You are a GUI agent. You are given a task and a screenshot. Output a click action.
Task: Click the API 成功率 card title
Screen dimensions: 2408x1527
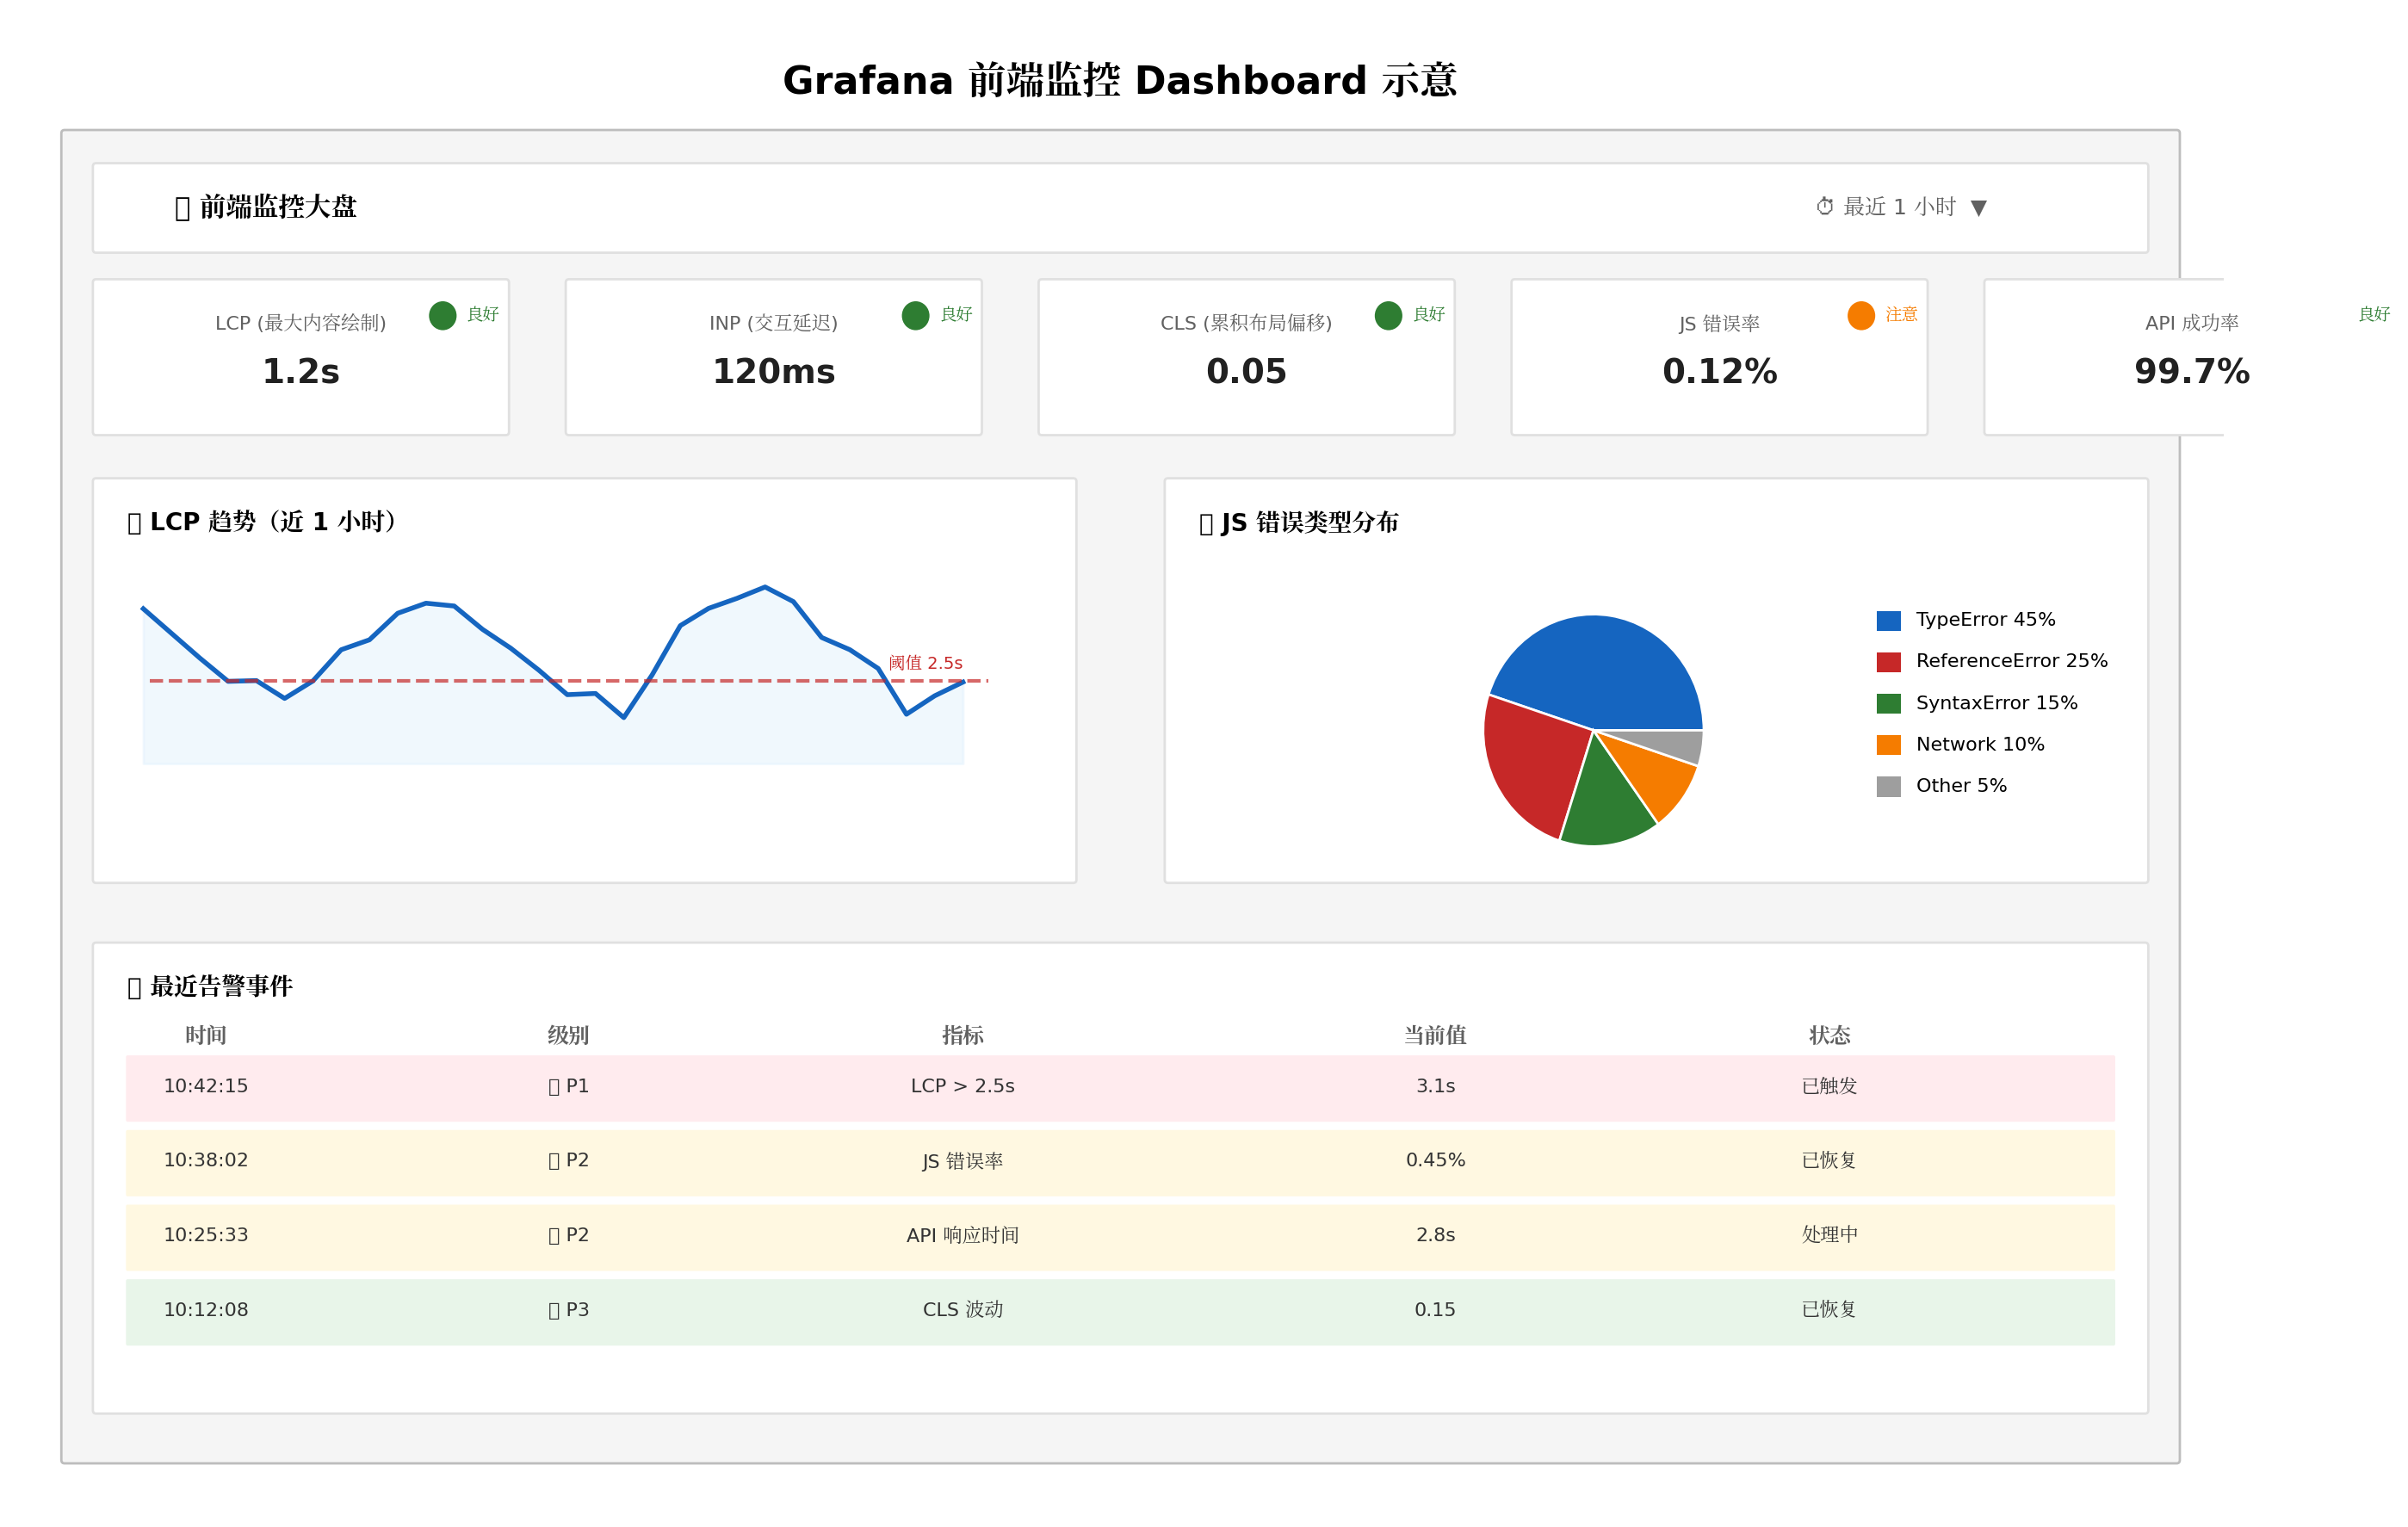point(2192,323)
